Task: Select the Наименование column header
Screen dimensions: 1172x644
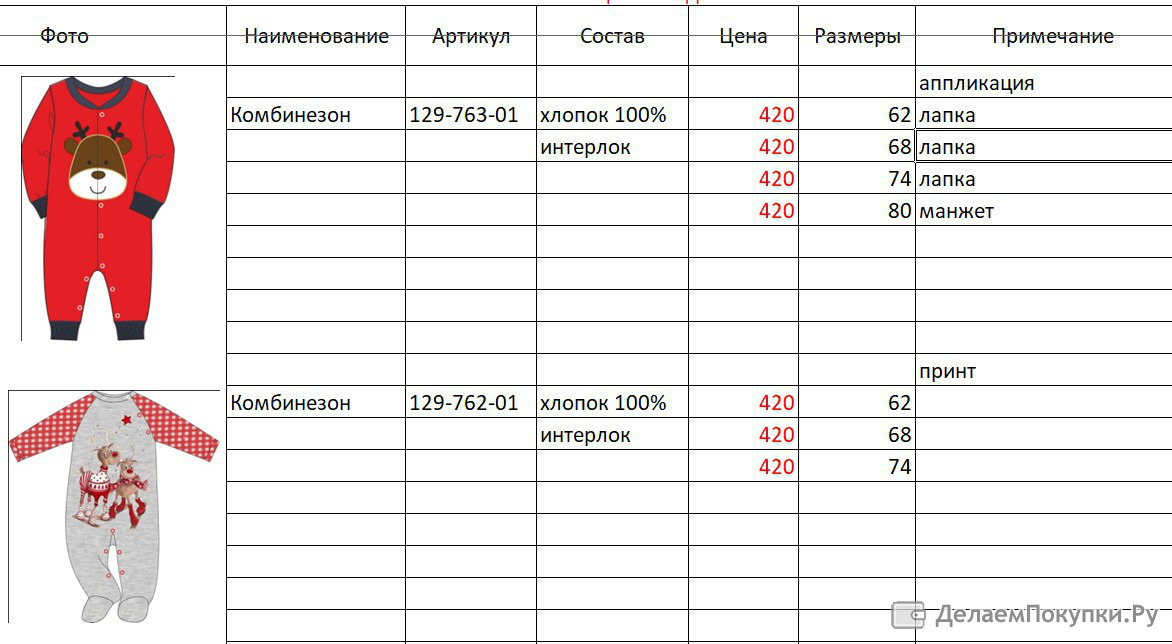Action: pyautogui.click(x=316, y=36)
